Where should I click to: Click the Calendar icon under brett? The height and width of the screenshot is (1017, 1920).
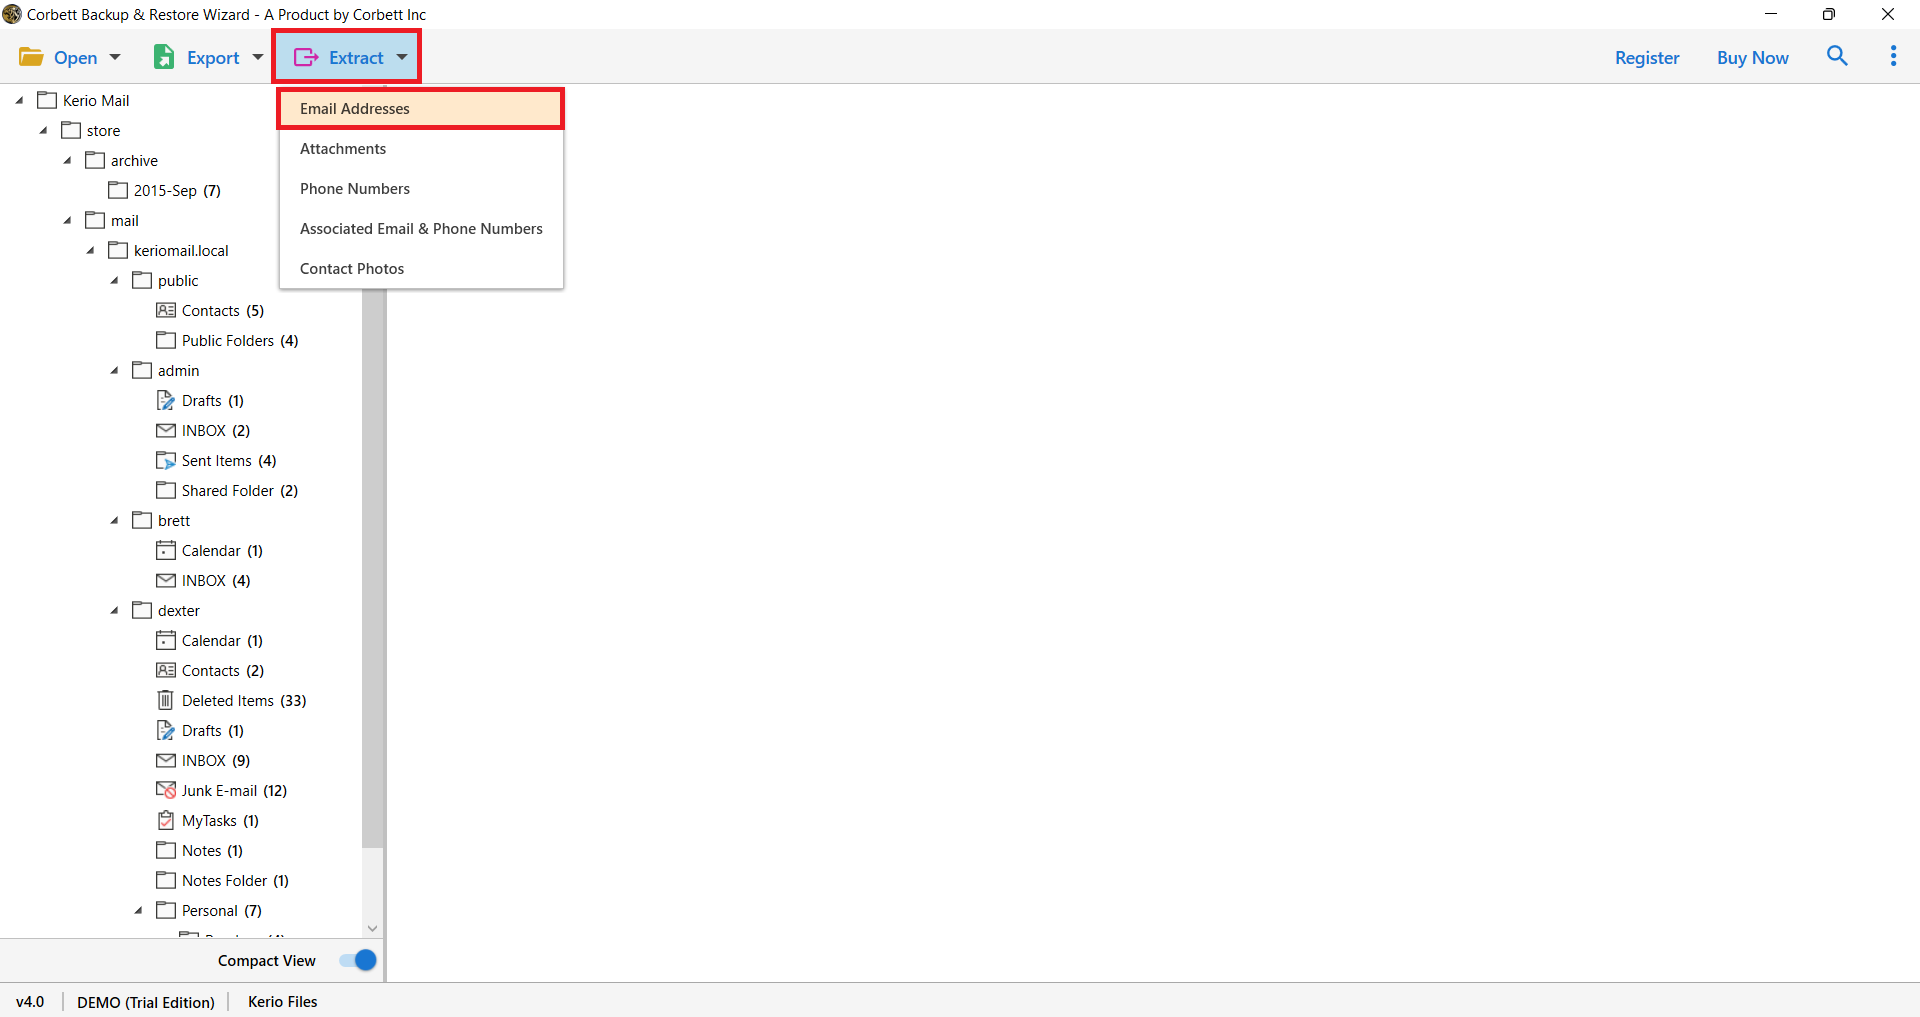pyautogui.click(x=166, y=550)
